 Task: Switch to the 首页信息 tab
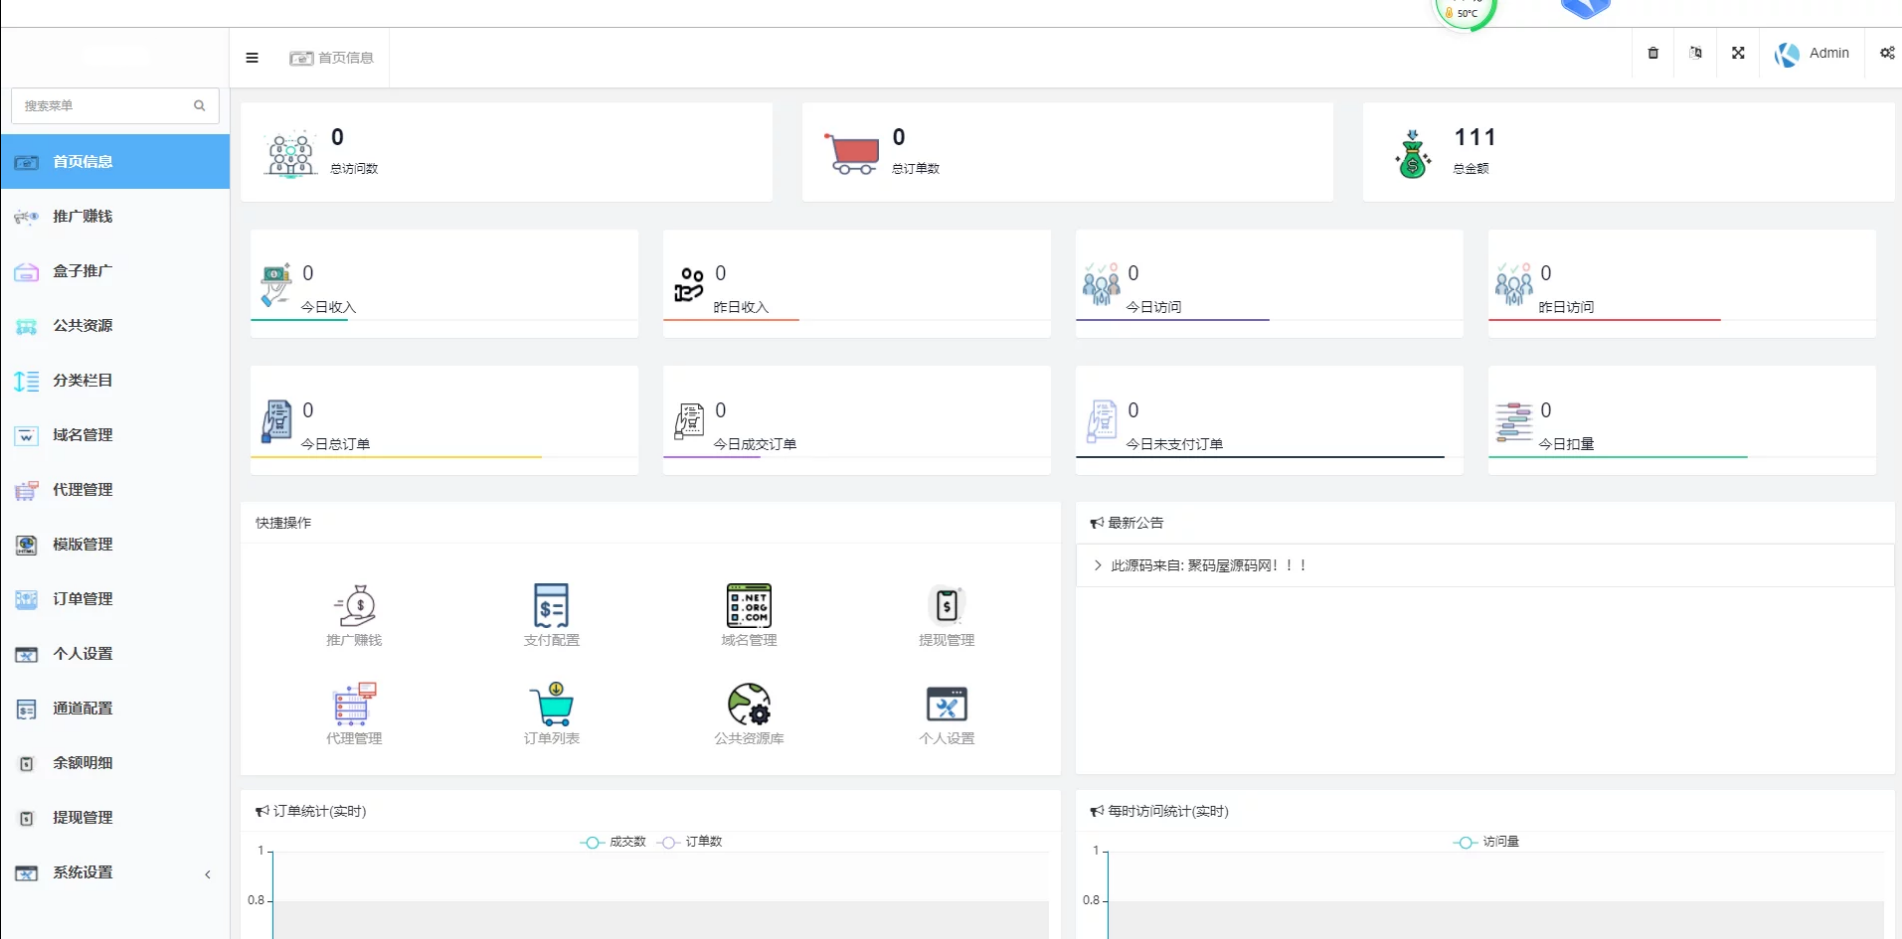[x=332, y=58]
